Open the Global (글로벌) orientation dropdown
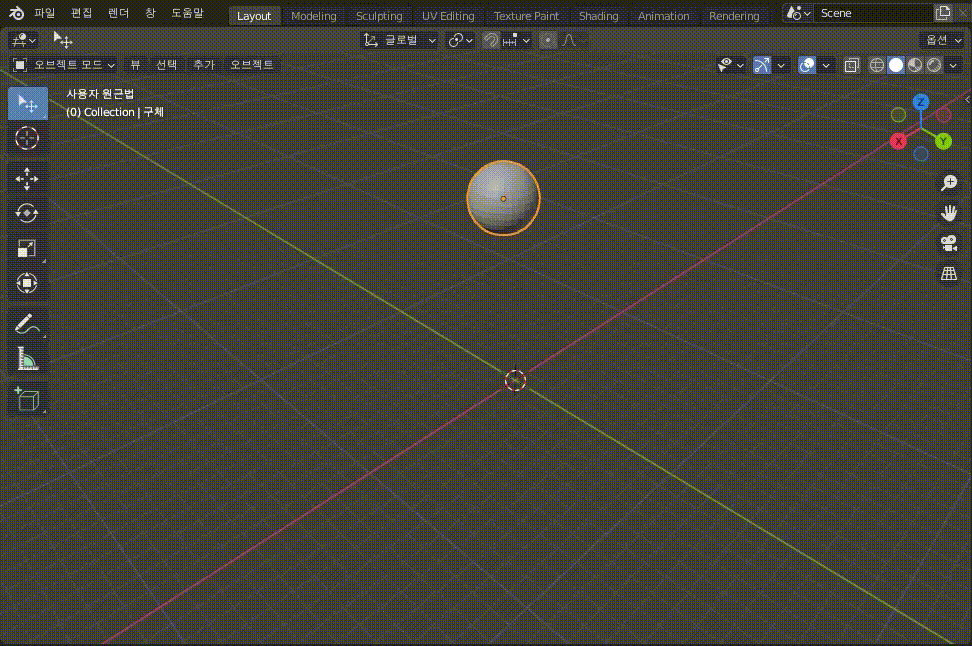This screenshot has height=646, width=972. tap(400, 40)
